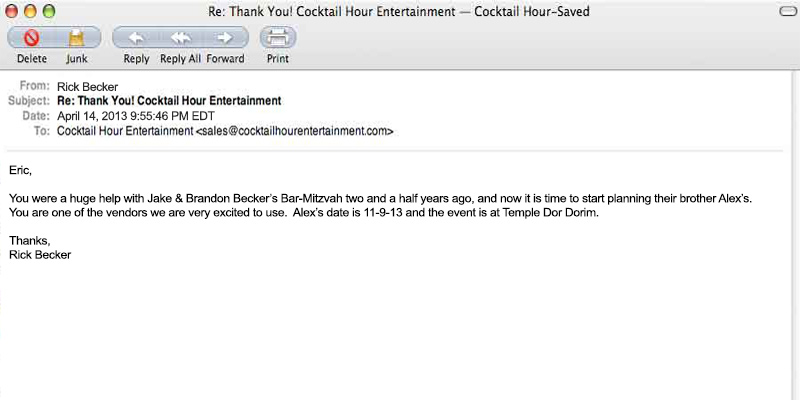The image size is (800, 400).
Task: Click the toolbar toggle pill at top right
Action: pos(789,11)
